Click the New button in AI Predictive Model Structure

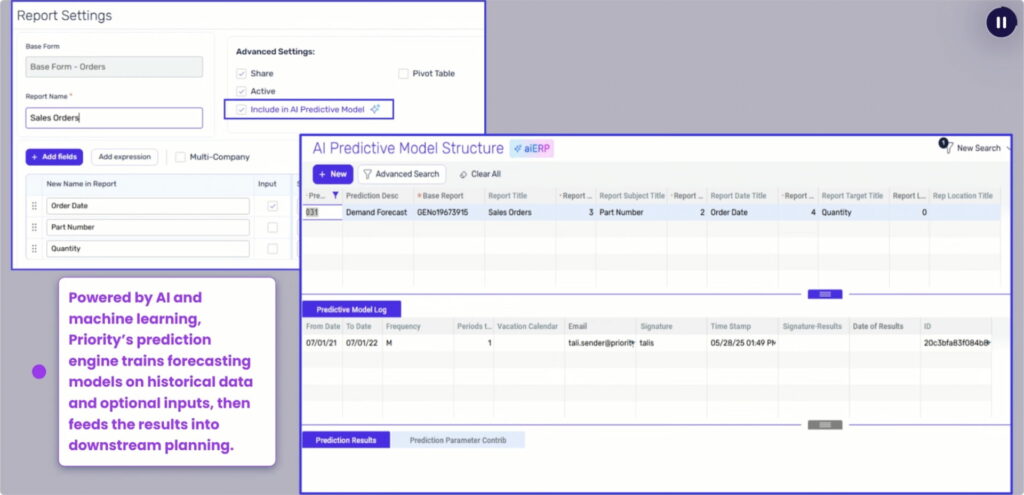333,174
